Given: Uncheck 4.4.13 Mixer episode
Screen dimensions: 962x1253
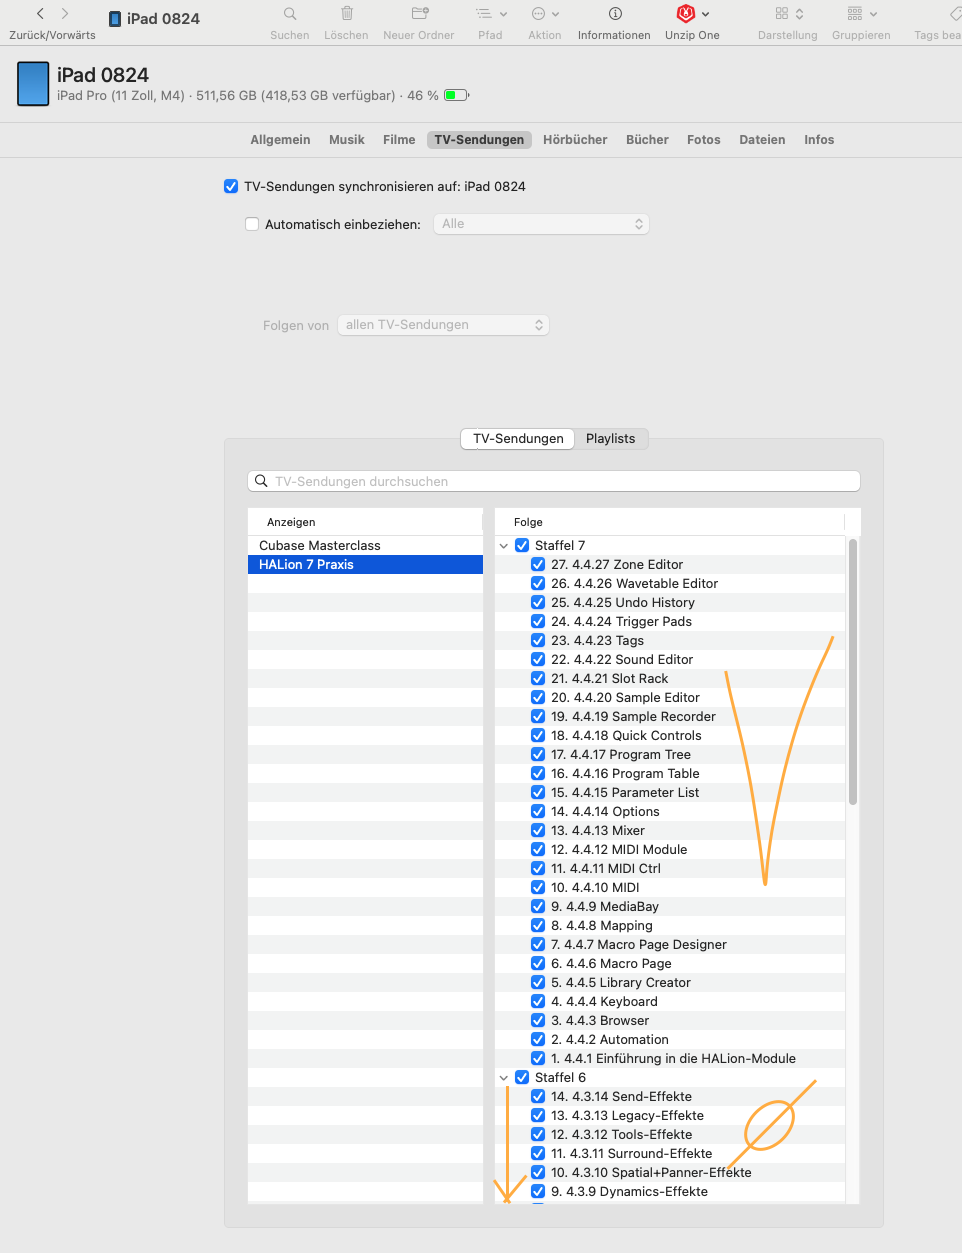Looking at the screenshot, I should pos(538,830).
